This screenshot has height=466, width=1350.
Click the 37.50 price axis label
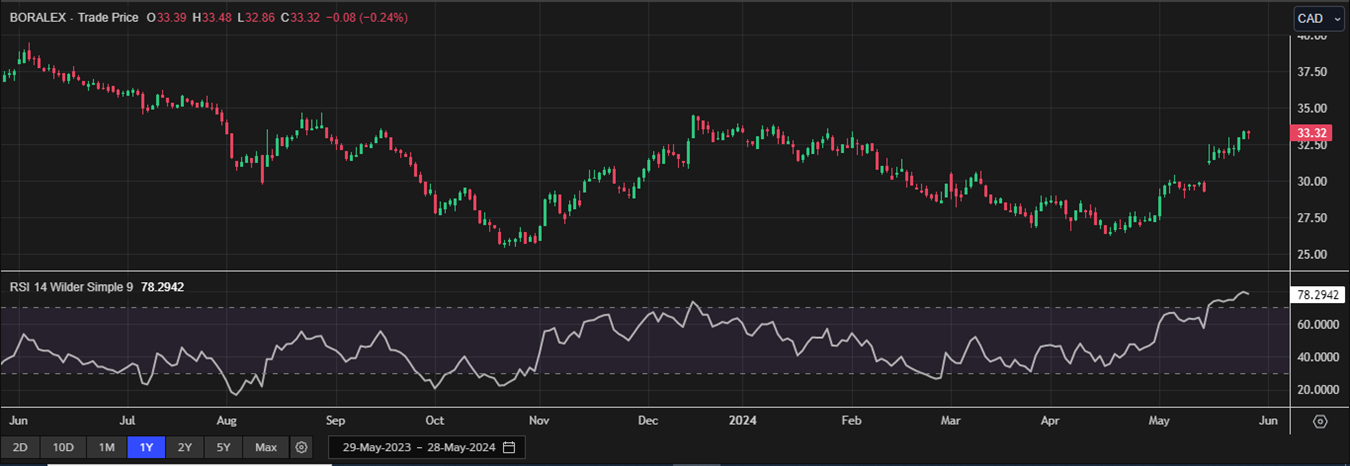pos(1311,72)
